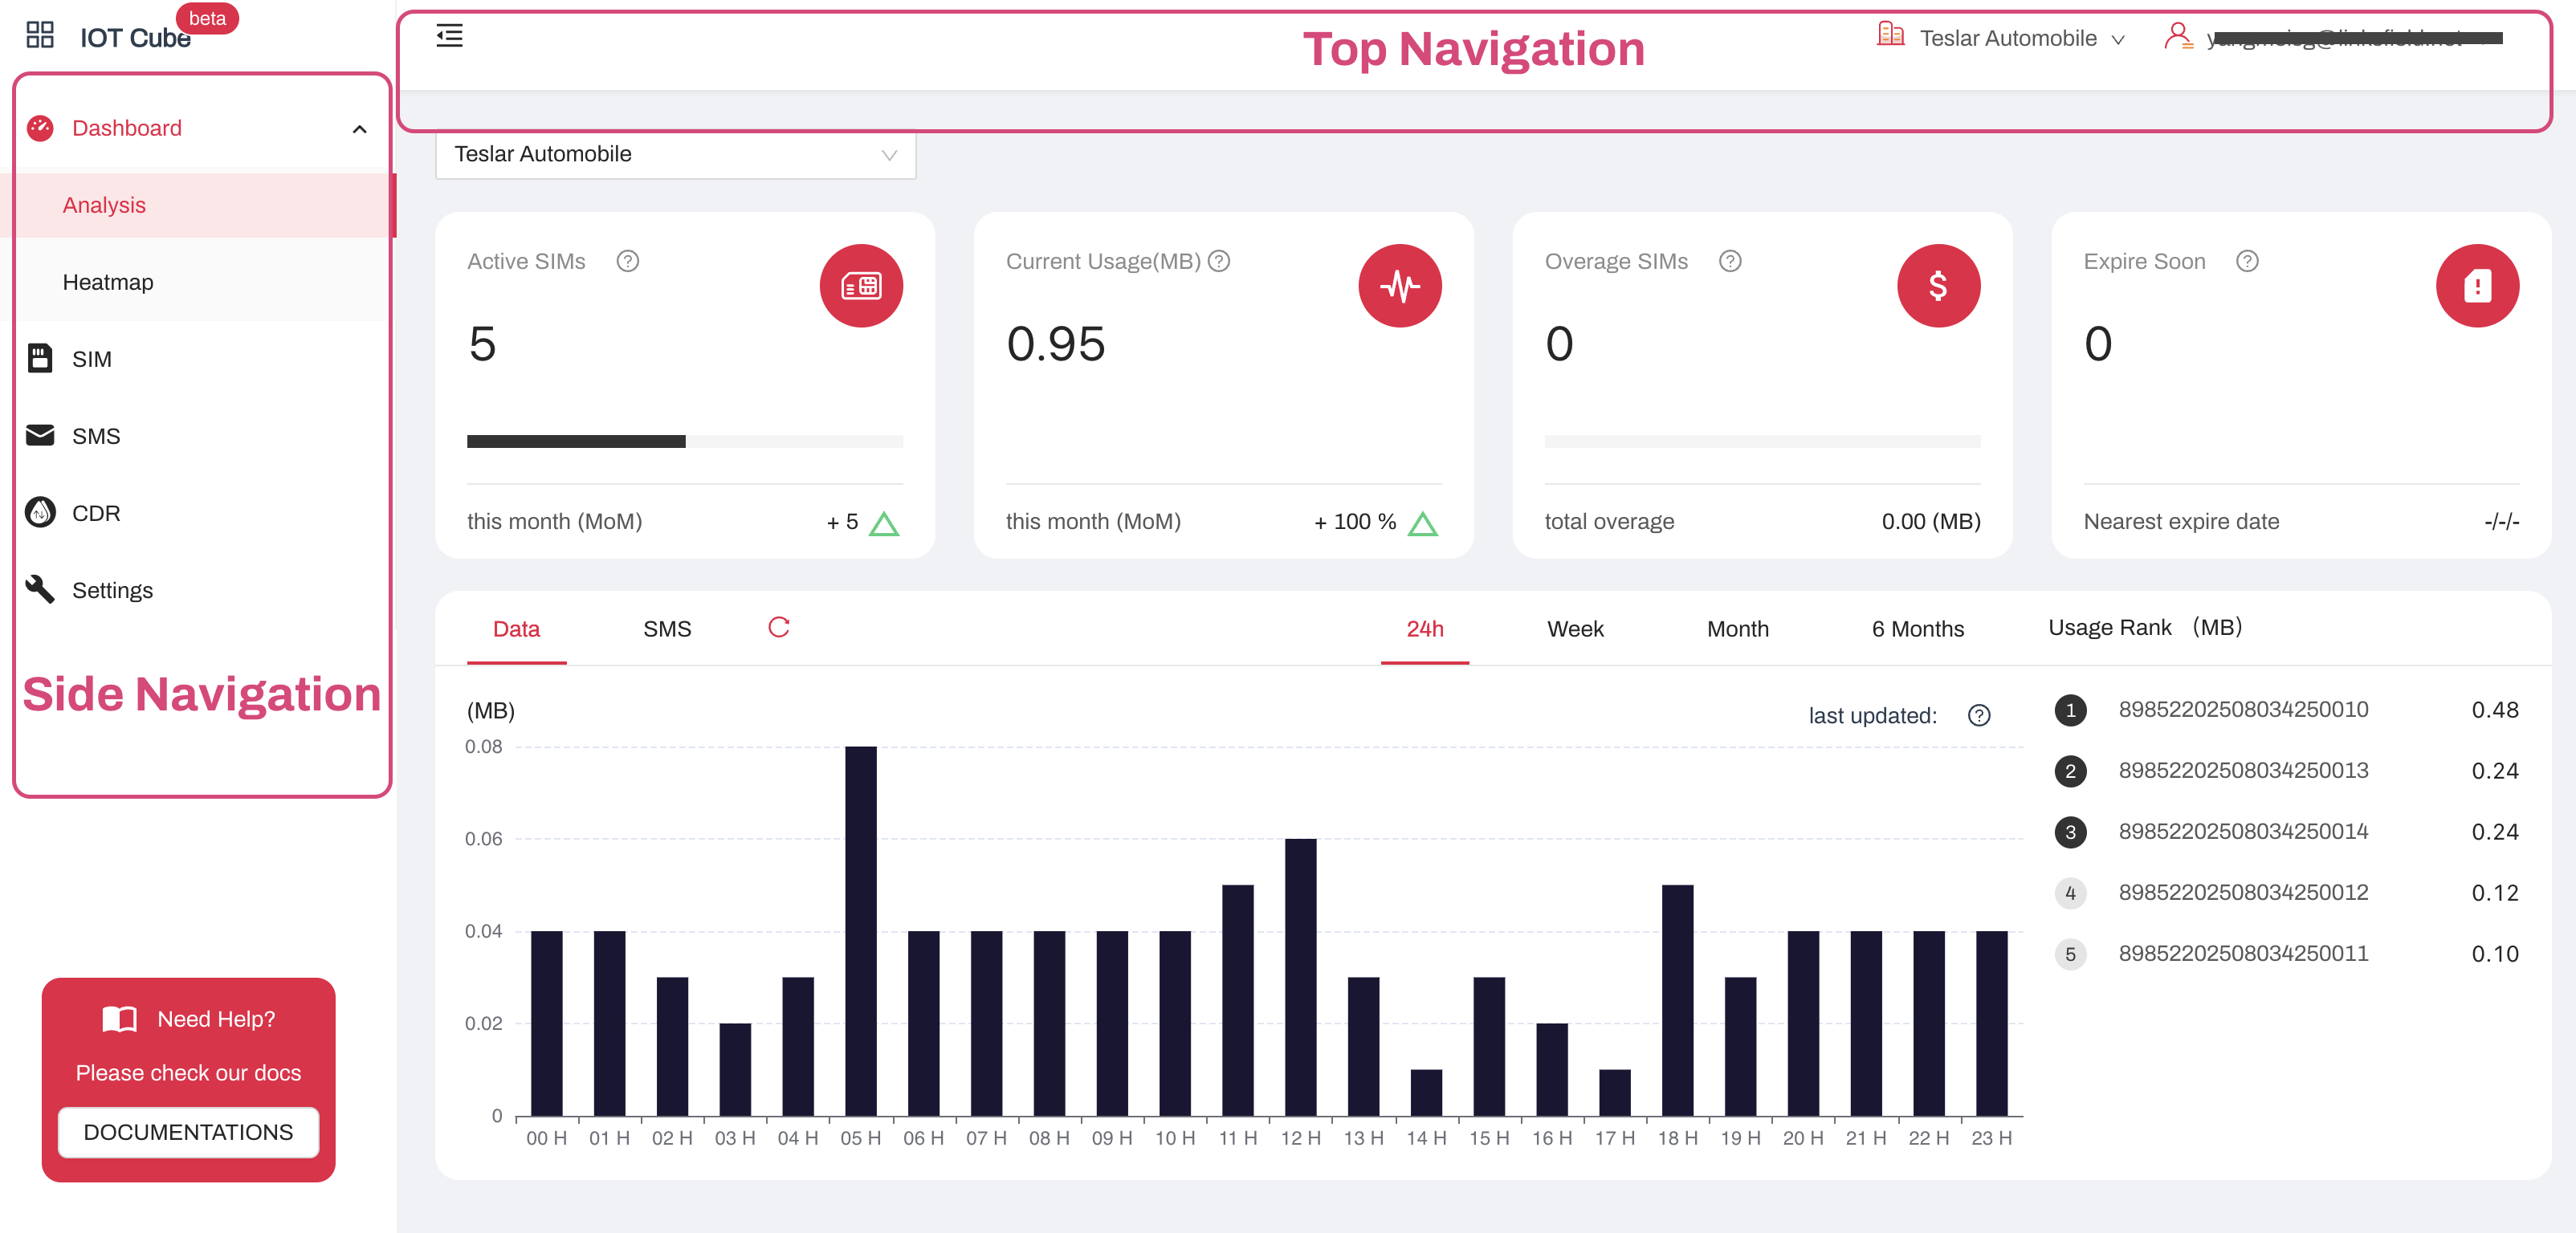Click the SMS envelope sidebar icon
The height and width of the screenshot is (1233, 2576).
click(x=40, y=435)
